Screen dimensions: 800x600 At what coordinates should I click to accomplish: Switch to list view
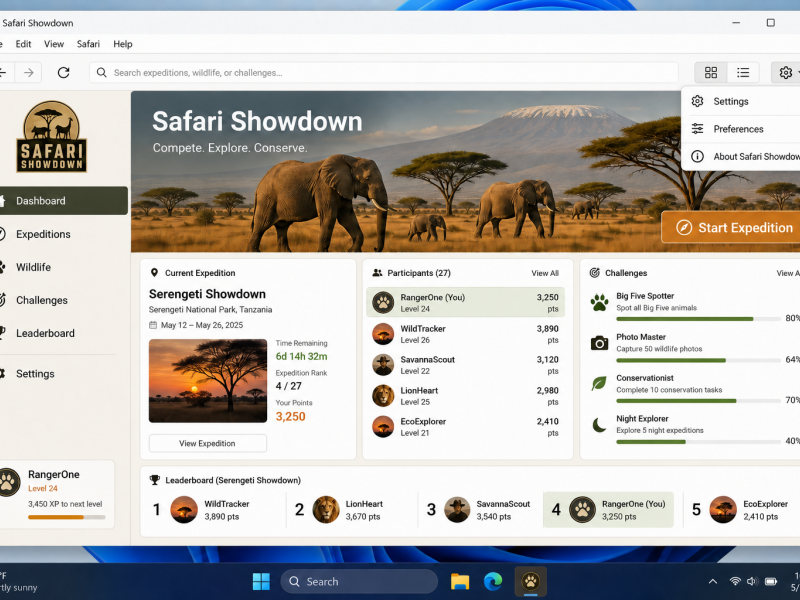[x=743, y=72]
